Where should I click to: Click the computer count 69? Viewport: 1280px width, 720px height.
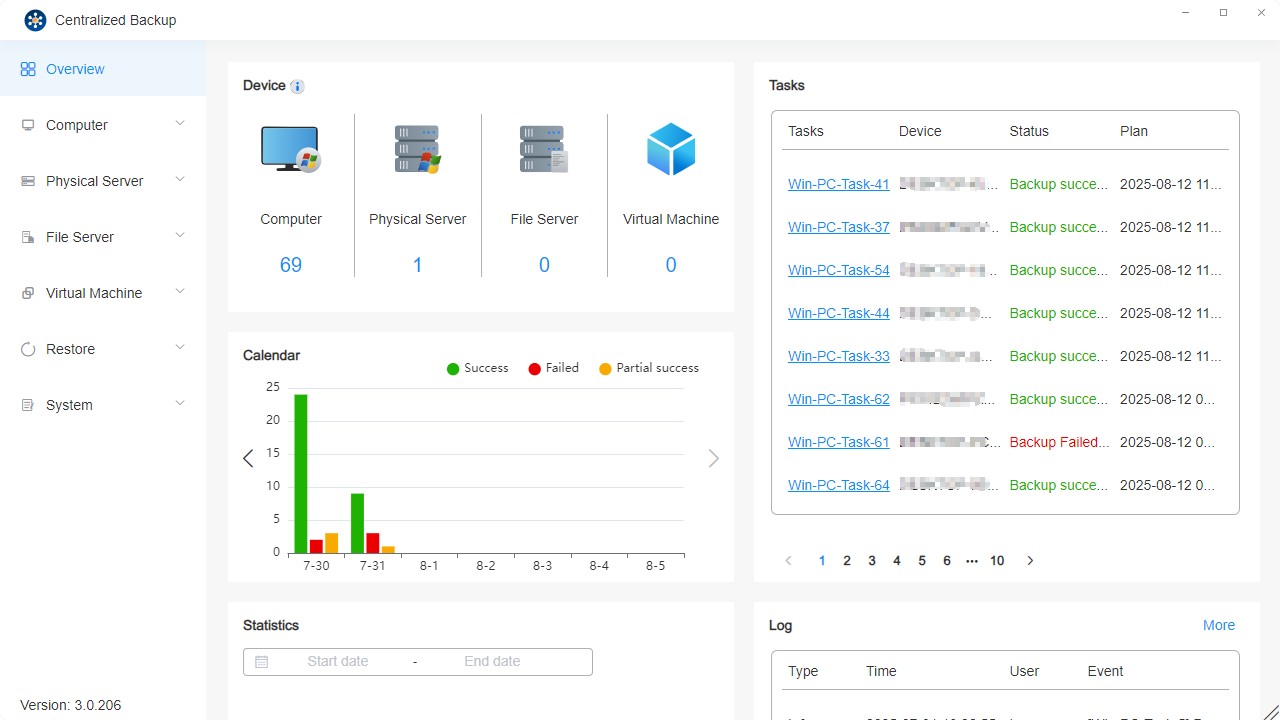tap(291, 265)
